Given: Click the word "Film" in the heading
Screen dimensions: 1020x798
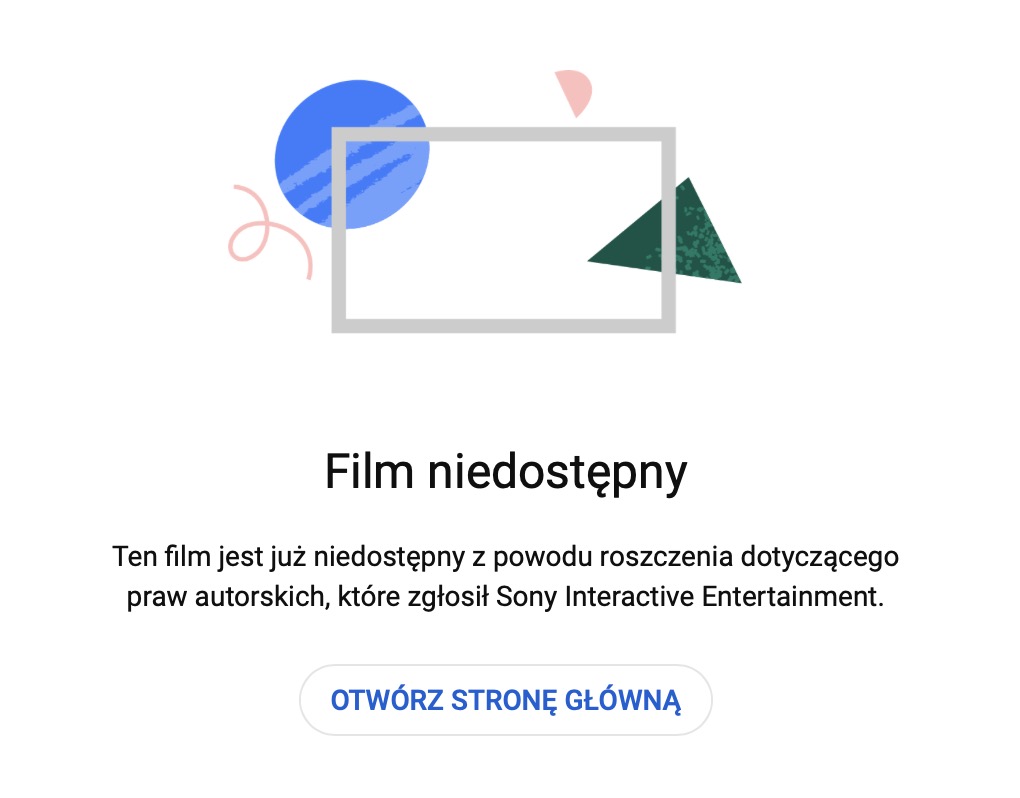Looking at the screenshot, I should click(369, 471).
